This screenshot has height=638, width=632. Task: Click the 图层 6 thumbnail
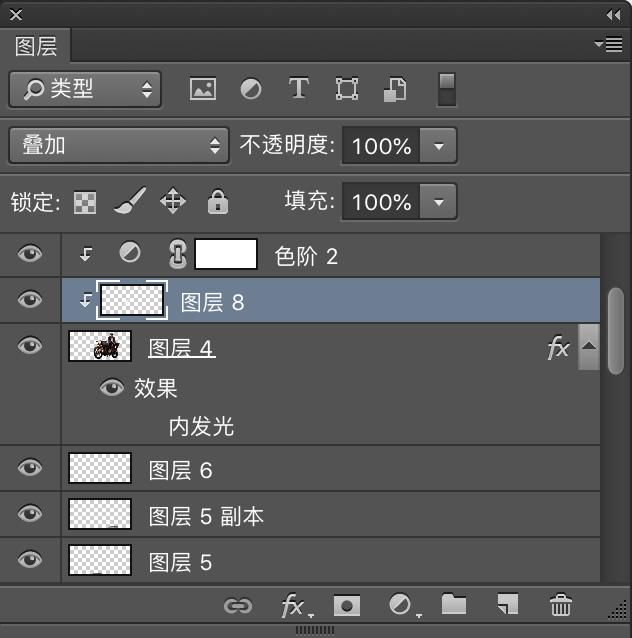pos(100,468)
